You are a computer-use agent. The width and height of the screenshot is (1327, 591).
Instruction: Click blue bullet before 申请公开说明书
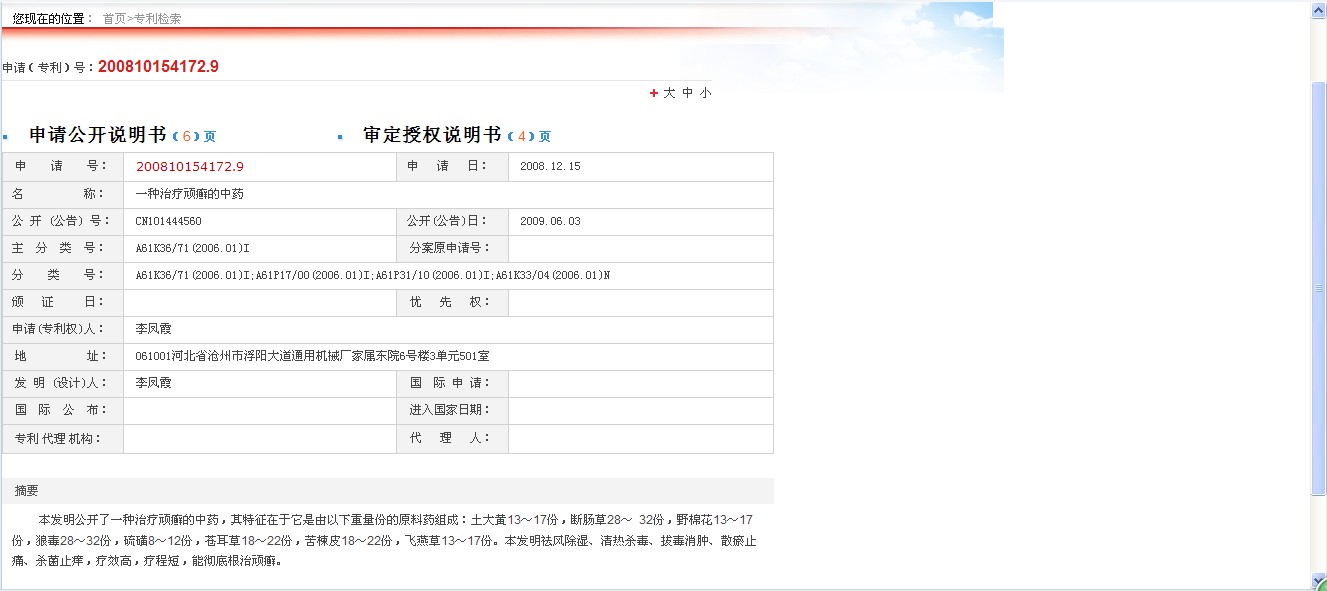pyautogui.click(x=5, y=137)
